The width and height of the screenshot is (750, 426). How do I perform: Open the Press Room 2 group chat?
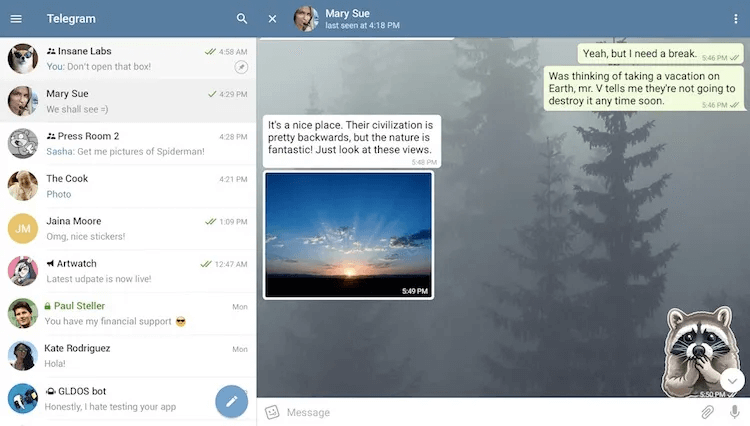click(x=128, y=143)
